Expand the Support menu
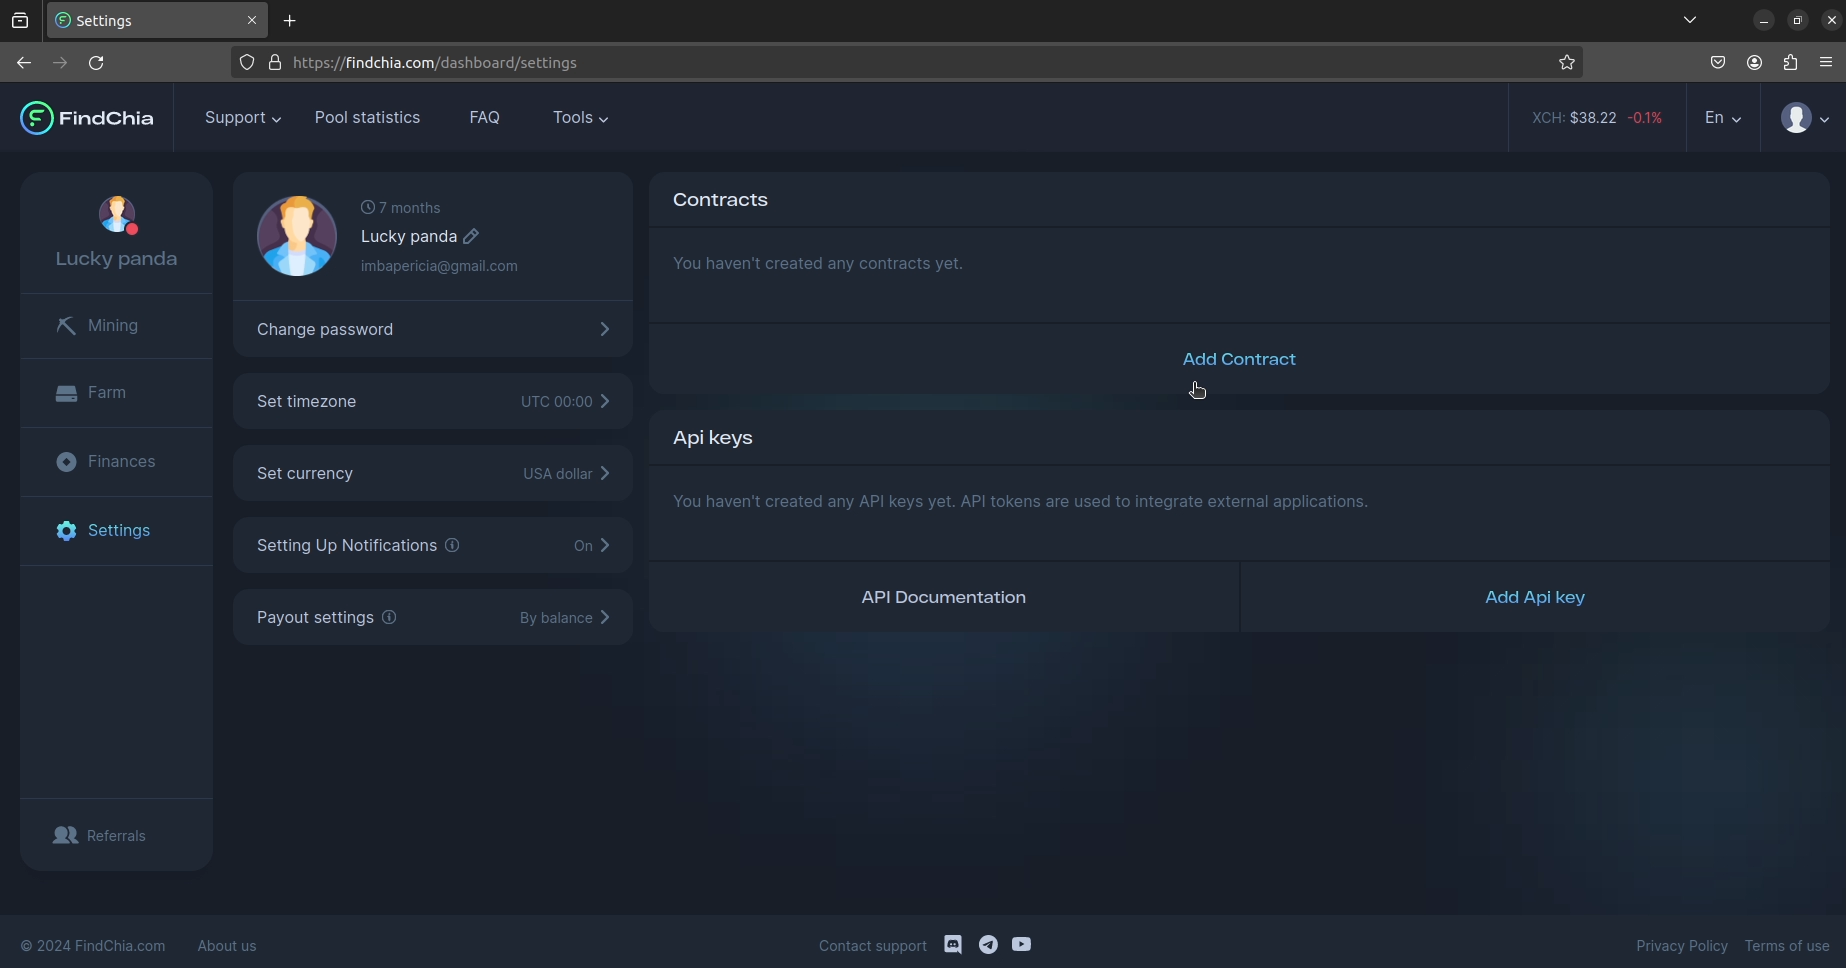The width and height of the screenshot is (1846, 968). pyautogui.click(x=243, y=118)
